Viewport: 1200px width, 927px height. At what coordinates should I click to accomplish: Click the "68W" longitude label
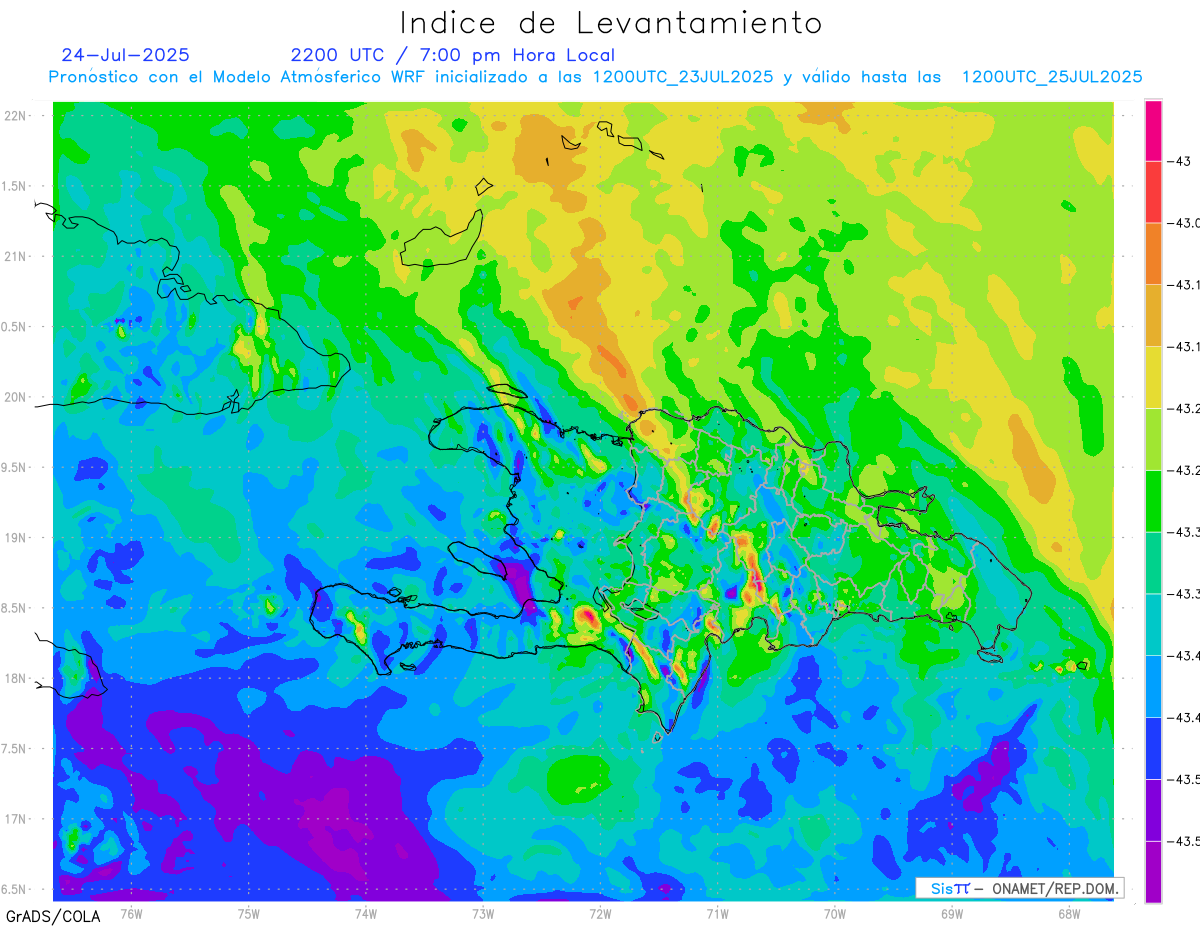tap(1069, 913)
